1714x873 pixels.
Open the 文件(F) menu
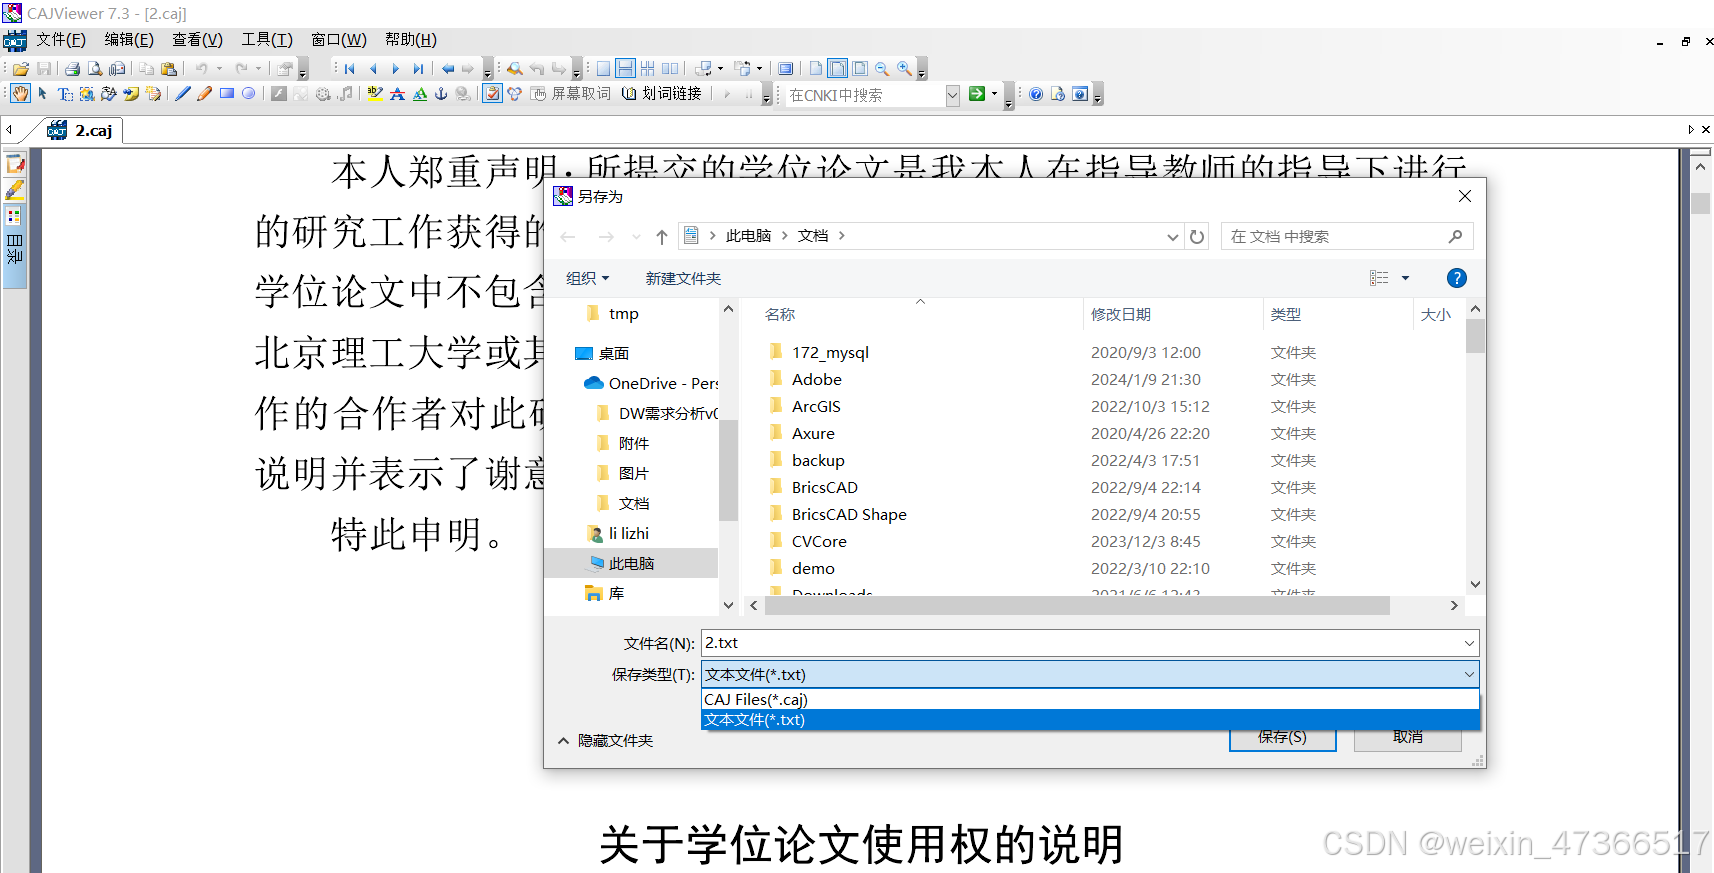point(61,40)
